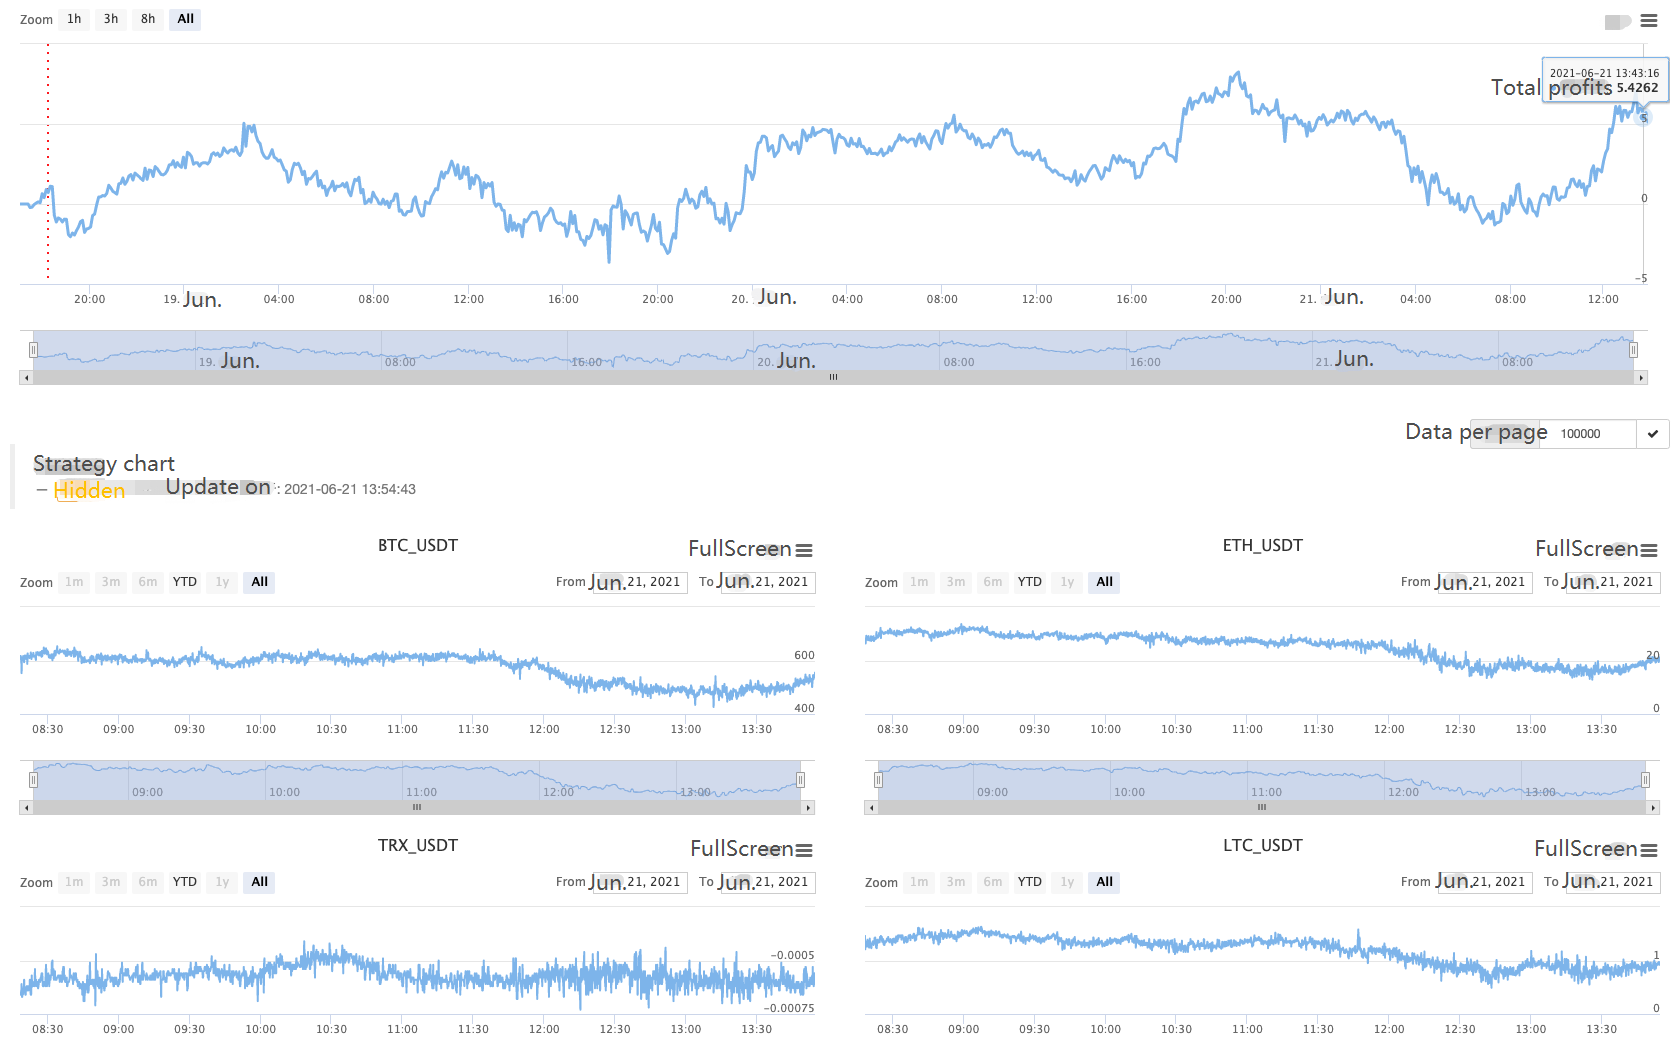Confirm Data per page with the checkmark
The image size is (1674, 1039).
tap(1653, 434)
